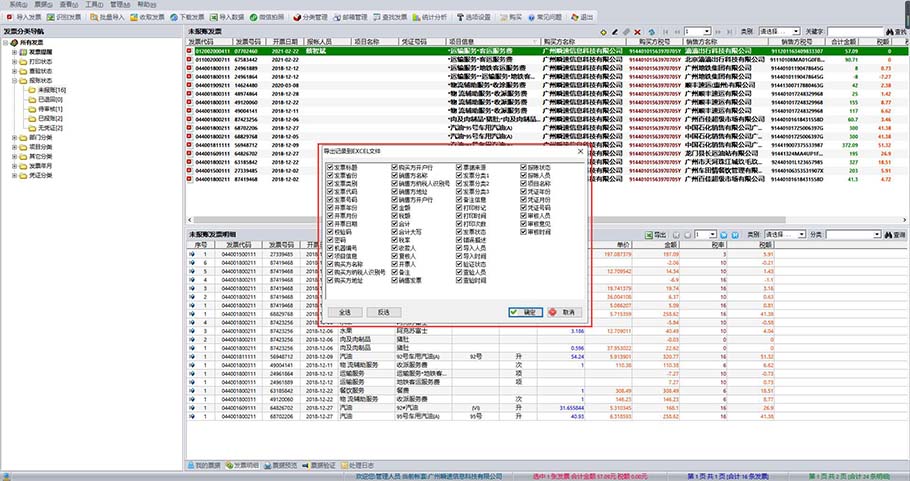Viewport: 910px width, 481px height.
Task: Switch to the 发票明细 bottom tab
Action: (x=244, y=465)
